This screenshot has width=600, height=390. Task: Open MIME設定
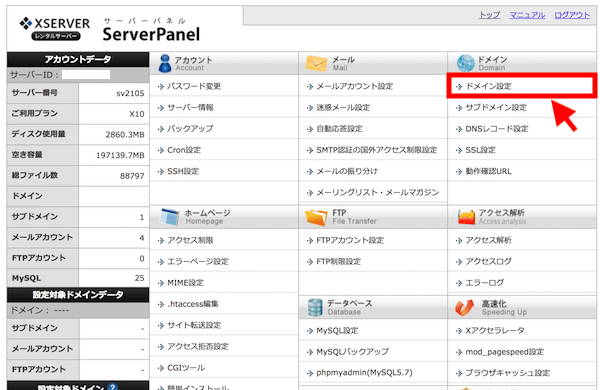coord(185,283)
